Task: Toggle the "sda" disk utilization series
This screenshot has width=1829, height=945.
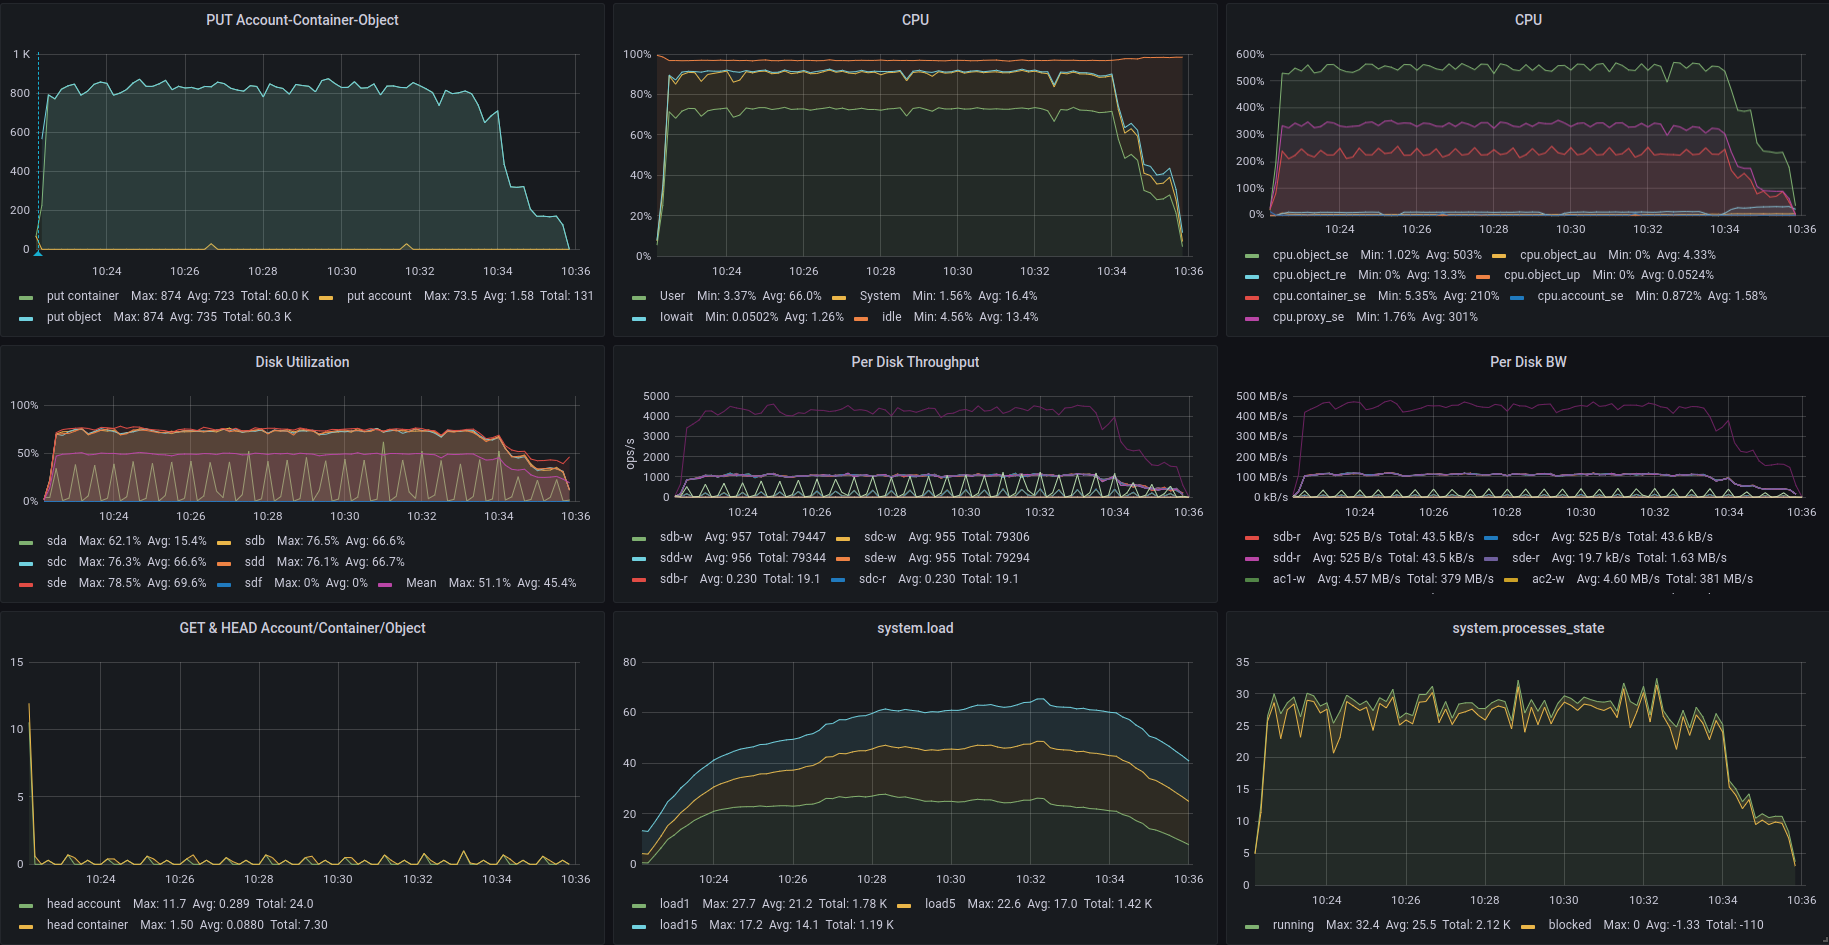Action: (57, 541)
